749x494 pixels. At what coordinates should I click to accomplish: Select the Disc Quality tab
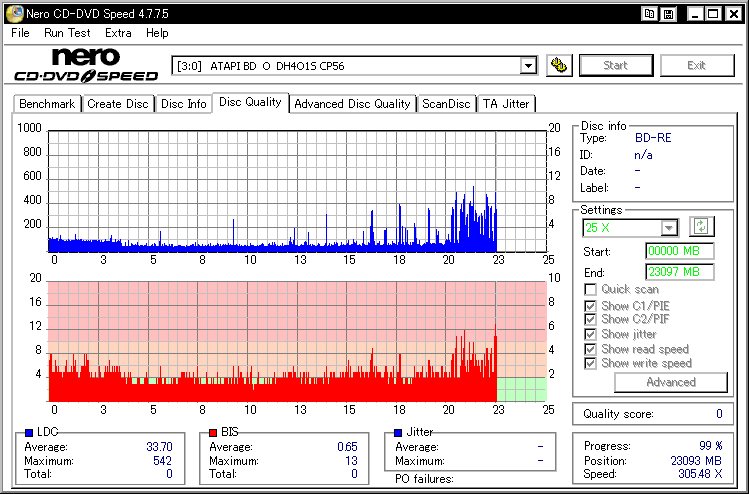pos(250,102)
